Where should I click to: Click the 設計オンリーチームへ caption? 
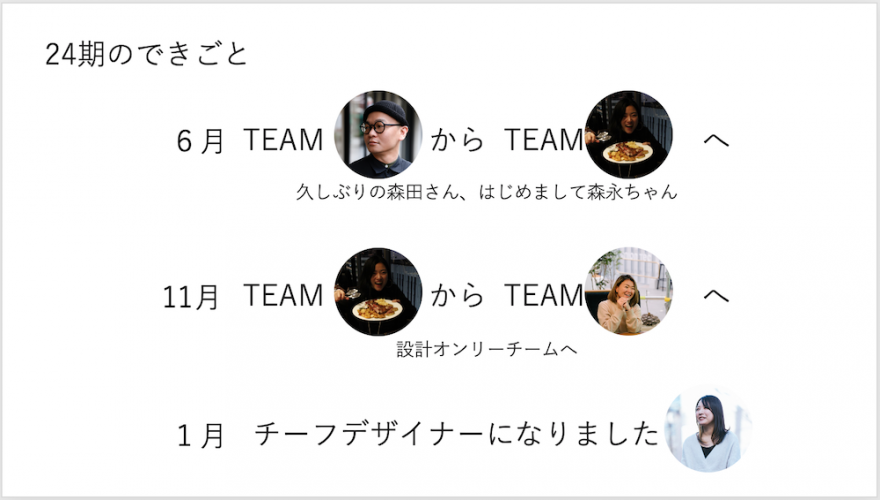[487, 349]
